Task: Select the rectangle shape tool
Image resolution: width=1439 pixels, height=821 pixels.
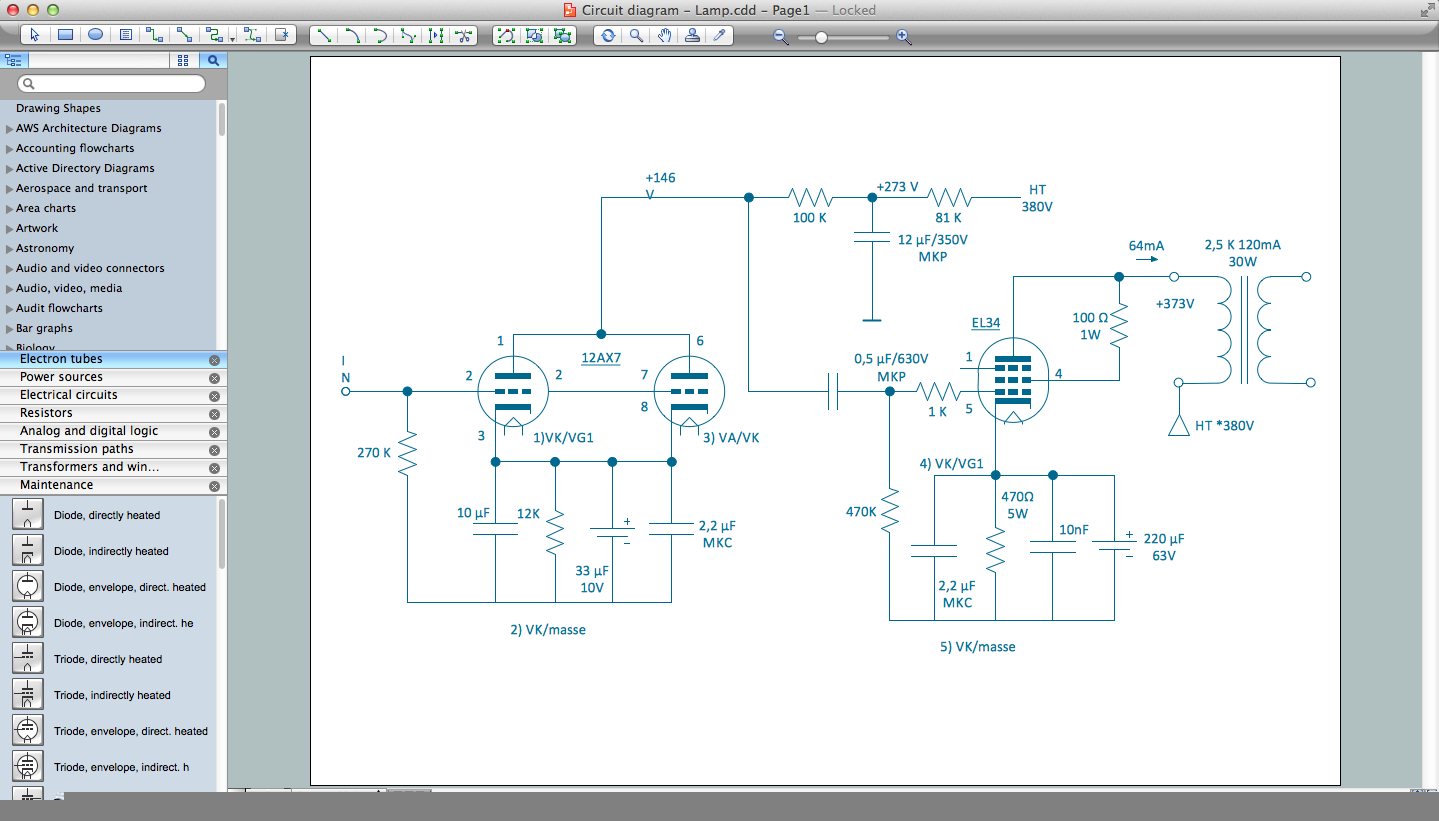Action: point(65,35)
